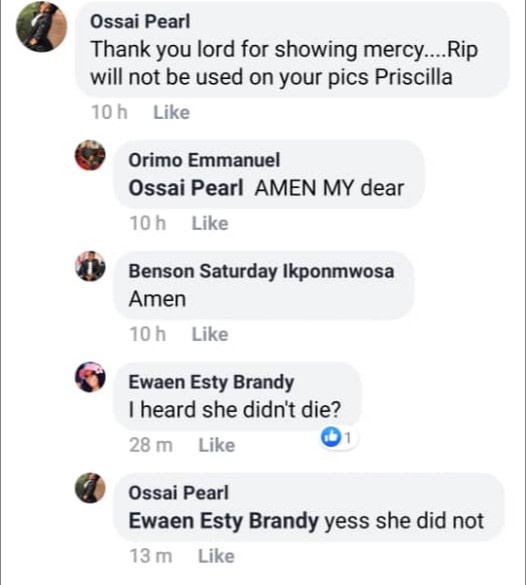The image size is (526, 585).
Task: Open Benson Saturday Ikponmwosa's avatar
Action: coord(90,266)
